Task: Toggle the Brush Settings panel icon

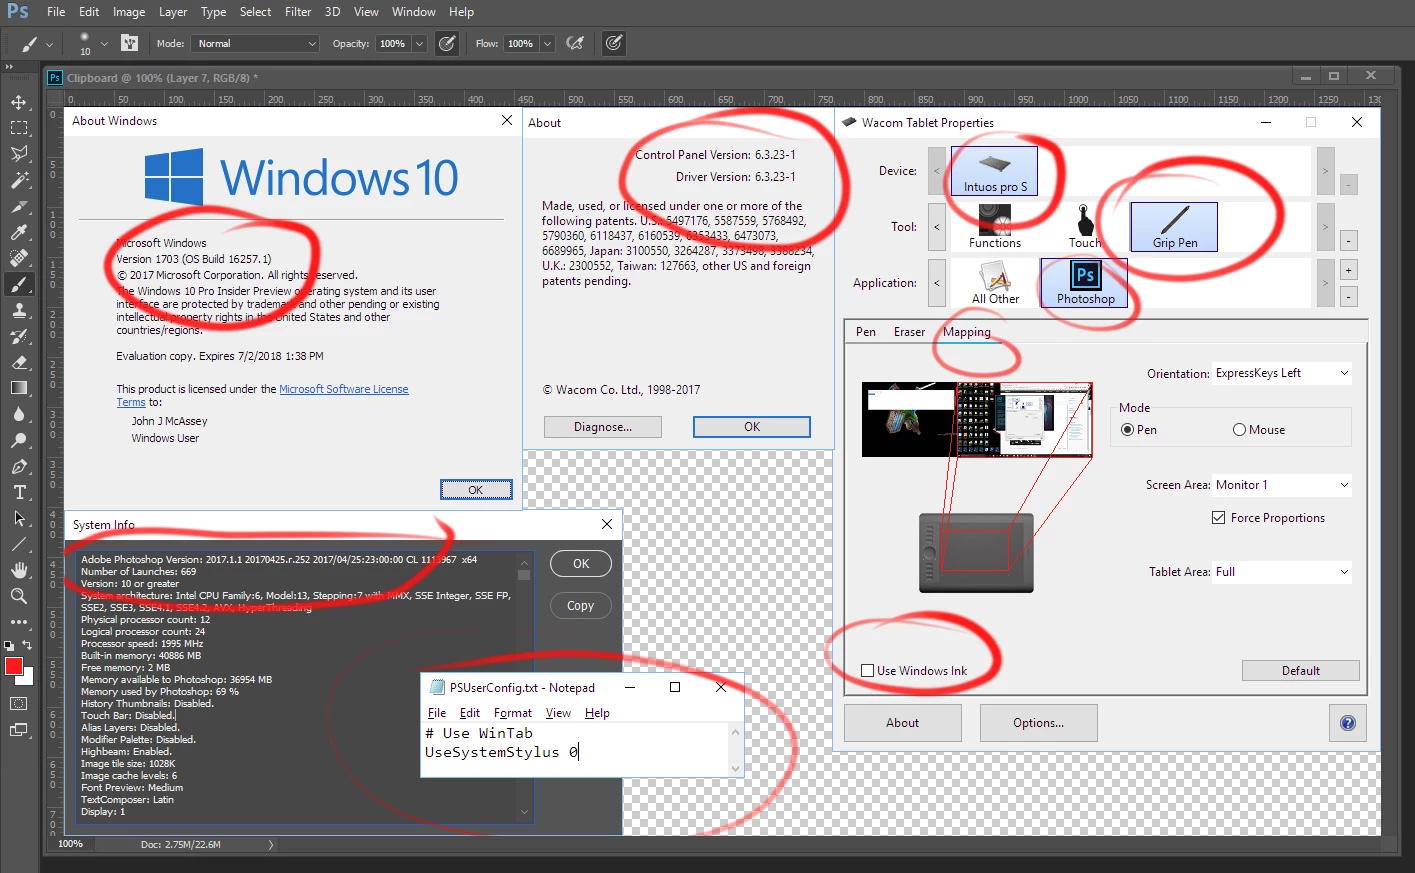Action: (129, 43)
